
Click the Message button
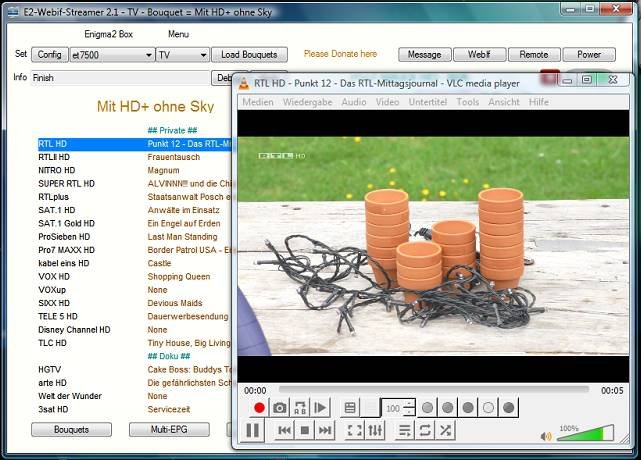coord(425,54)
